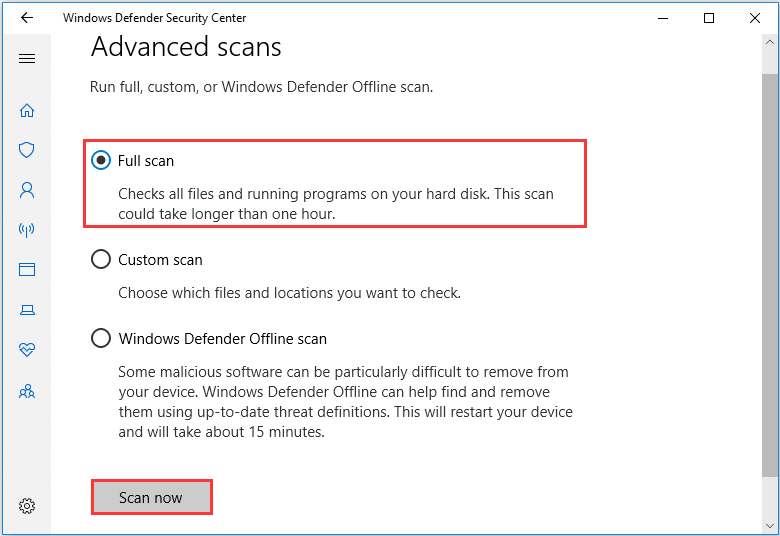The height and width of the screenshot is (536, 780).
Task: Go back with the arrow button
Action: coord(27,18)
